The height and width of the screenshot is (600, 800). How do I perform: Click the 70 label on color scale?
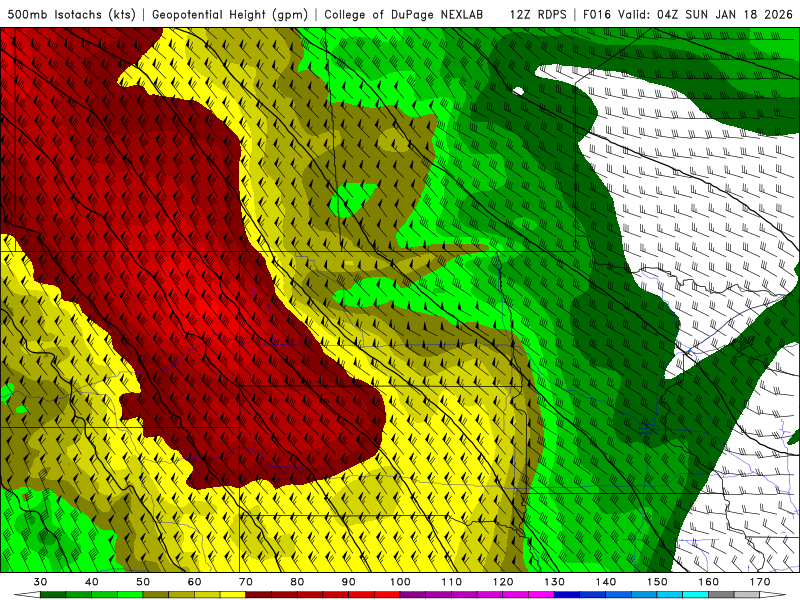tap(246, 582)
